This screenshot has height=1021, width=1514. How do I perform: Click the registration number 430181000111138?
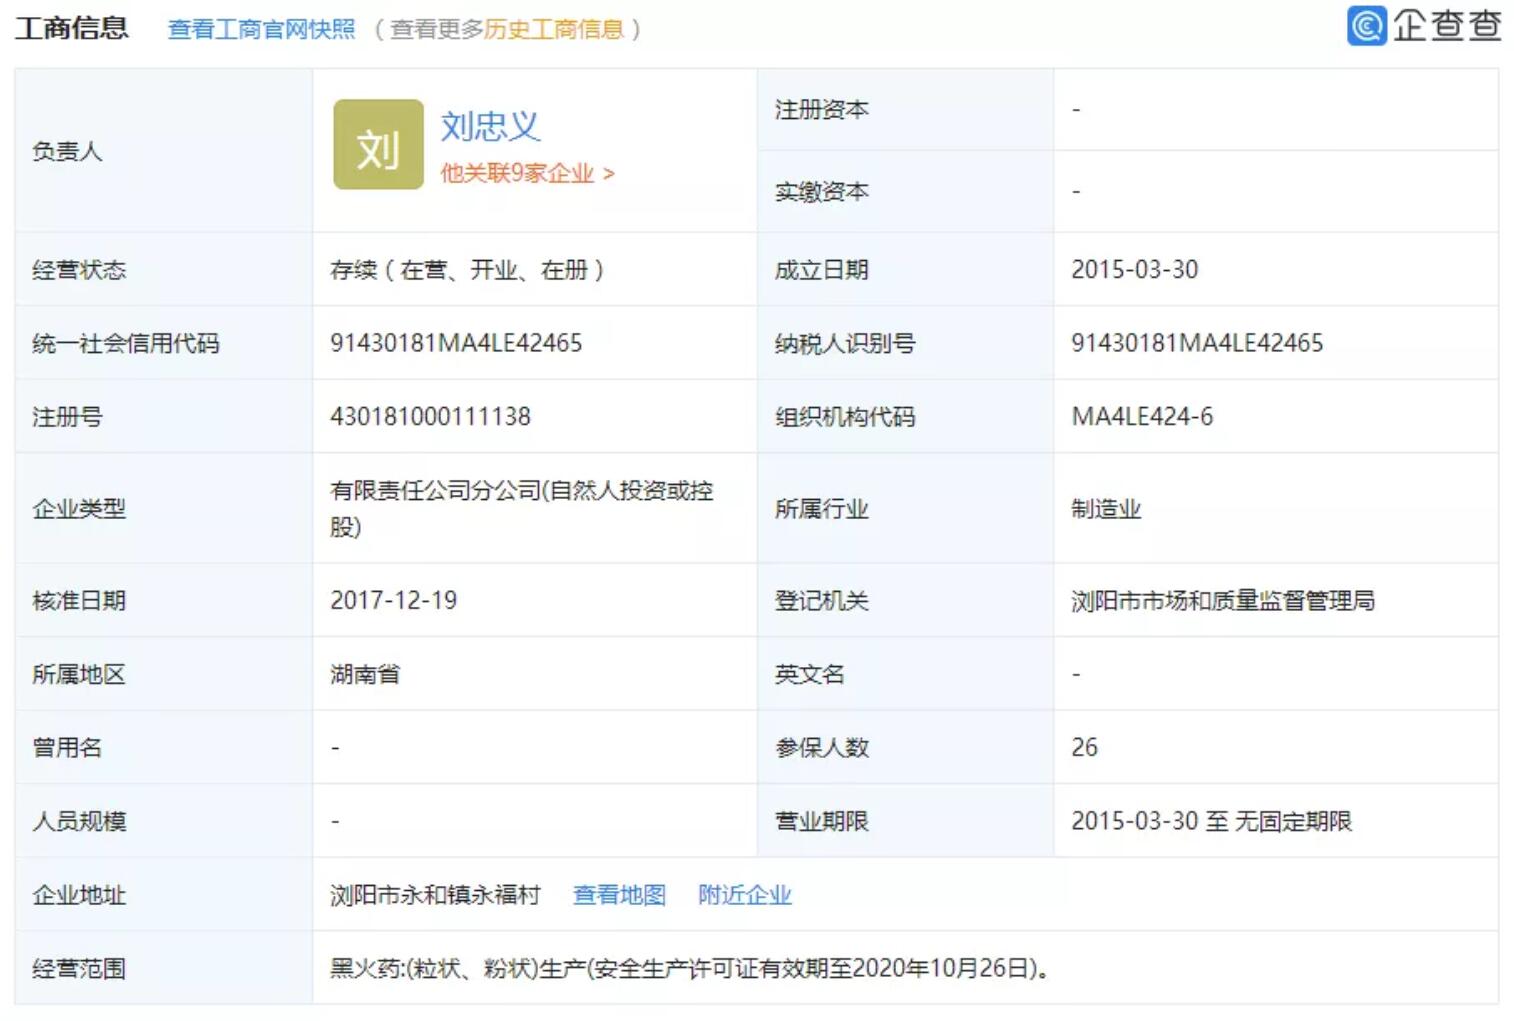pos(430,417)
